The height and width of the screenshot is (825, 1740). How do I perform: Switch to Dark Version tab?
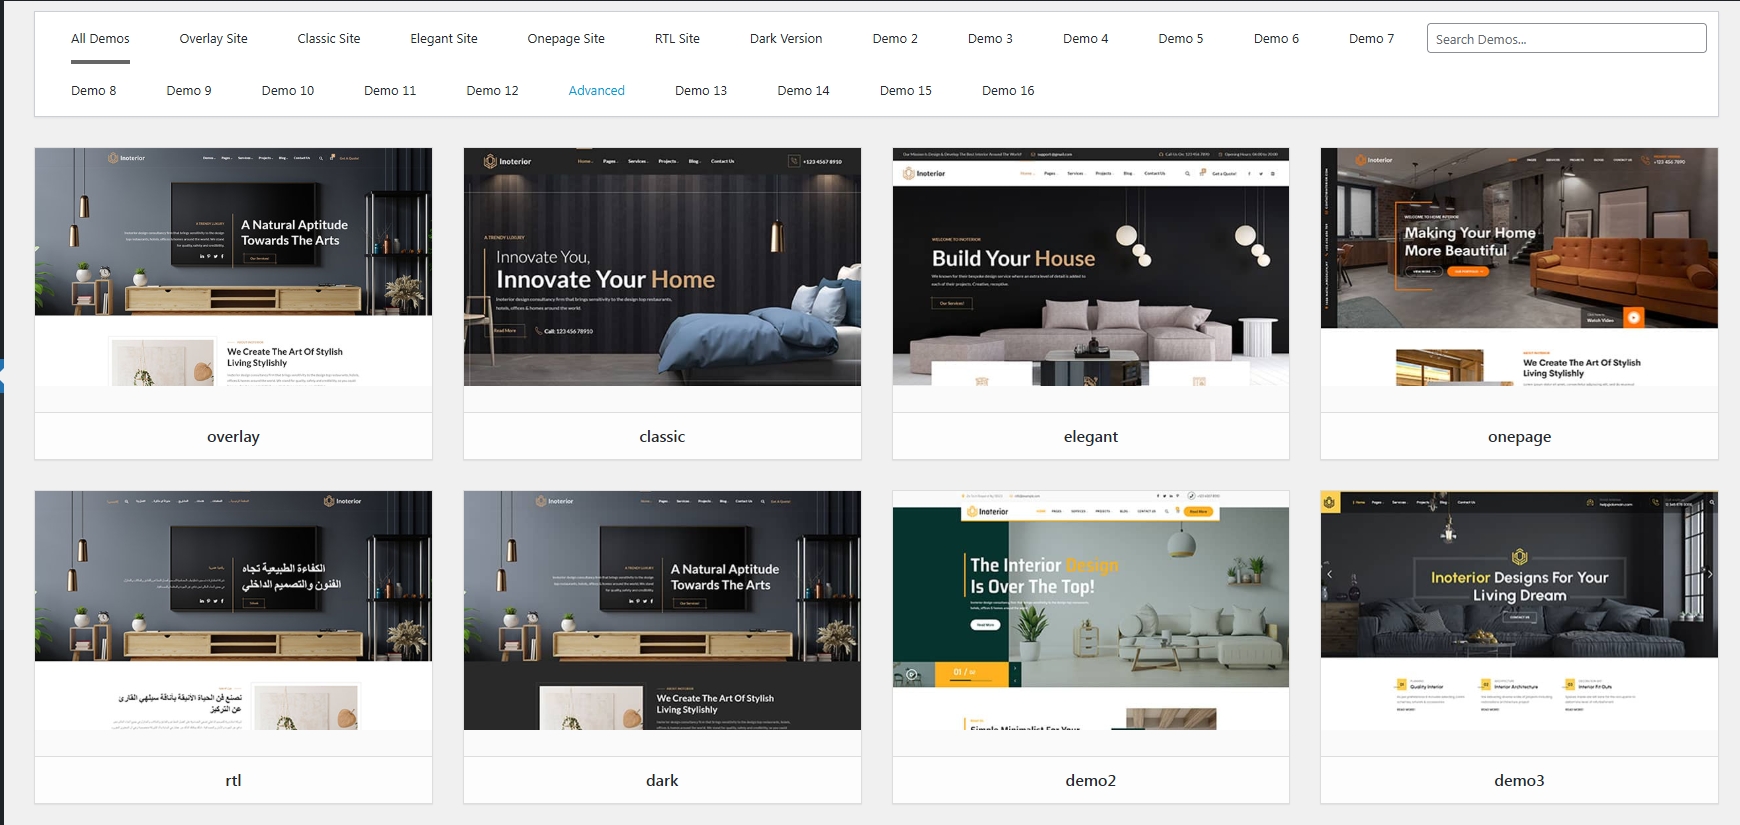click(x=786, y=39)
